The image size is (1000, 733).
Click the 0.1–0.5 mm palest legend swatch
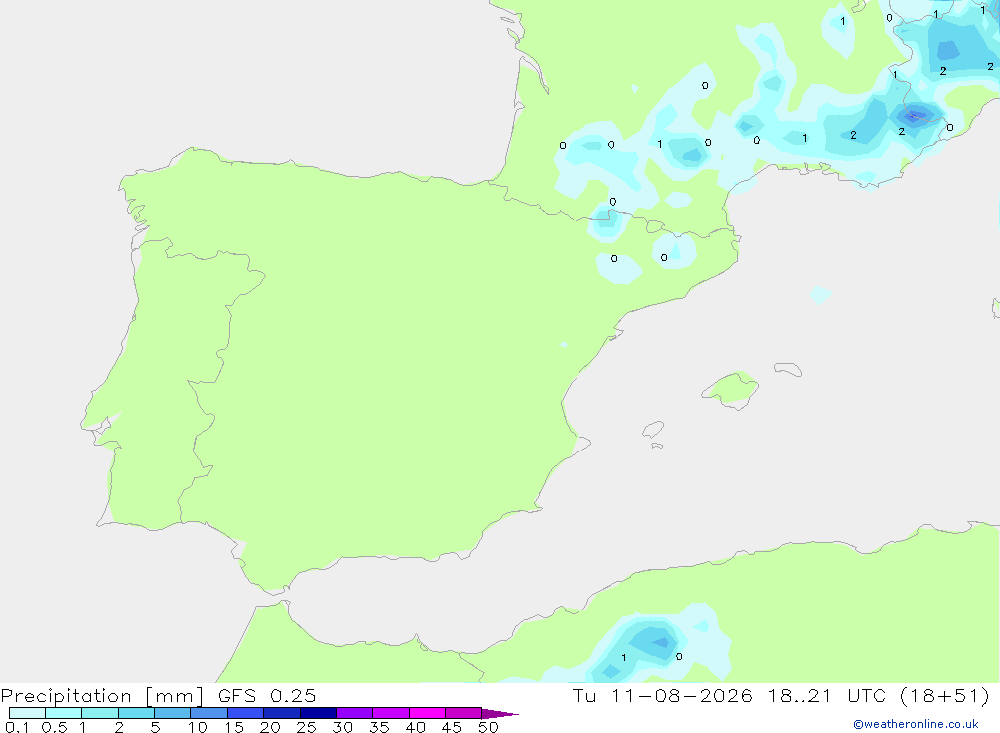coord(27,713)
